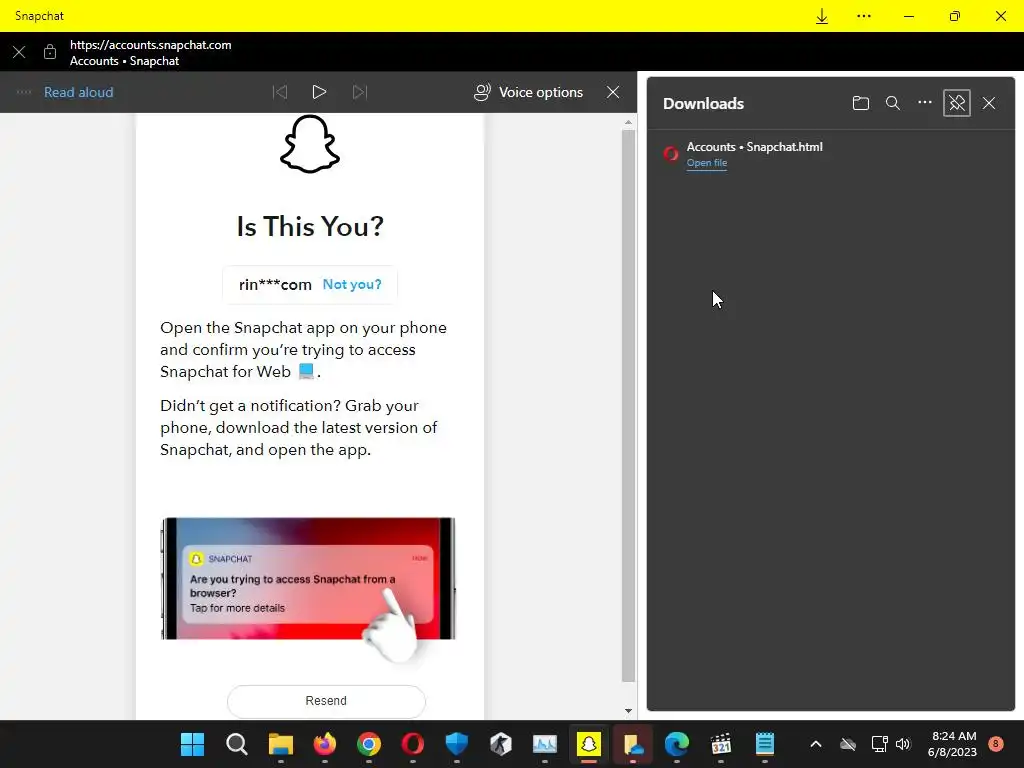Launch Firefox from the taskbar
The width and height of the screenshot is (1024, 768).
click(x=325, y=744)
